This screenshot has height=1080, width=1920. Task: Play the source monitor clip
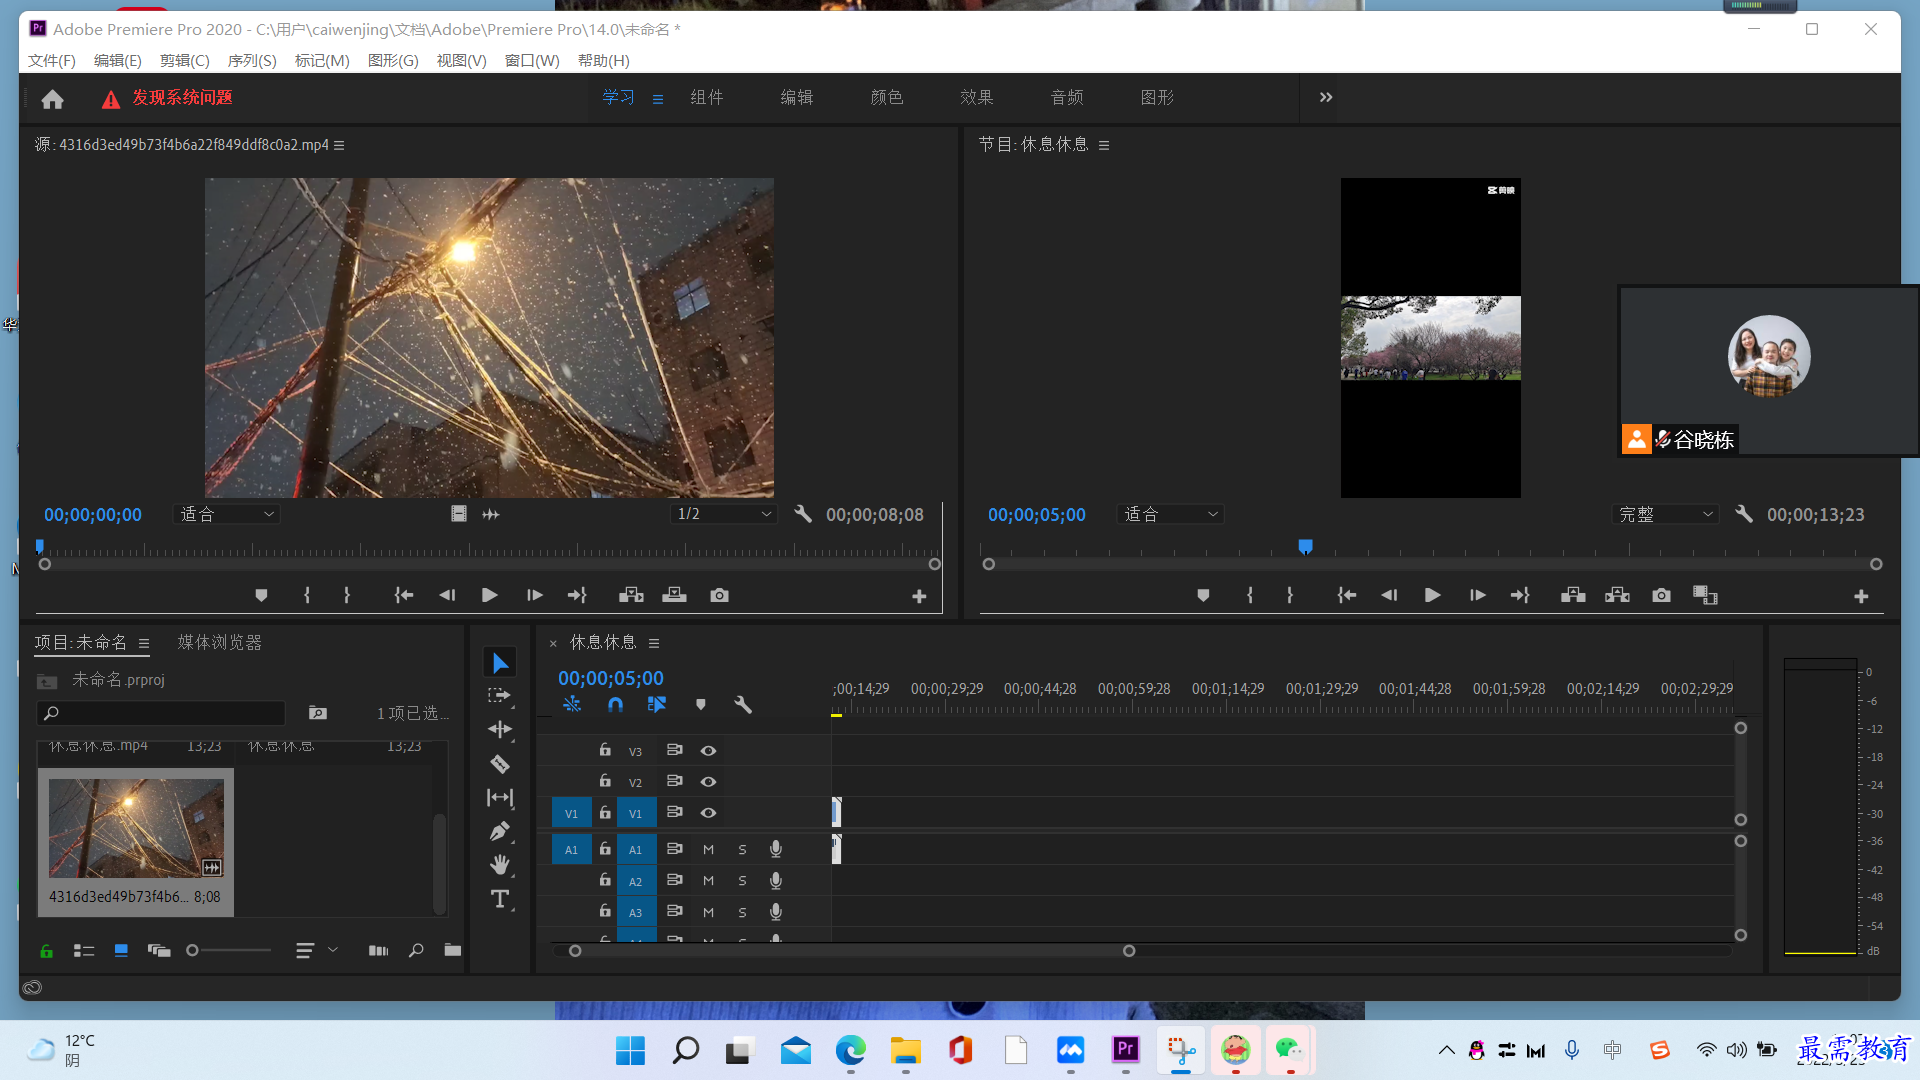[489, 595]
